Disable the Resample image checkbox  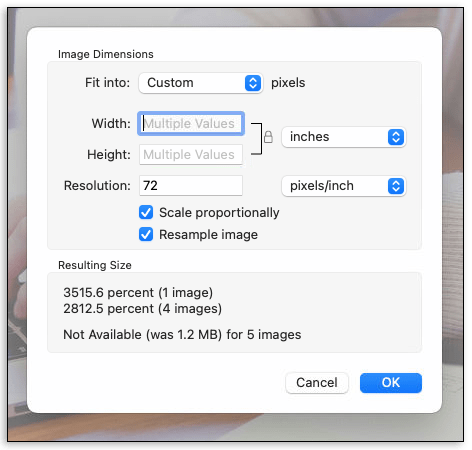coord(146,234)
